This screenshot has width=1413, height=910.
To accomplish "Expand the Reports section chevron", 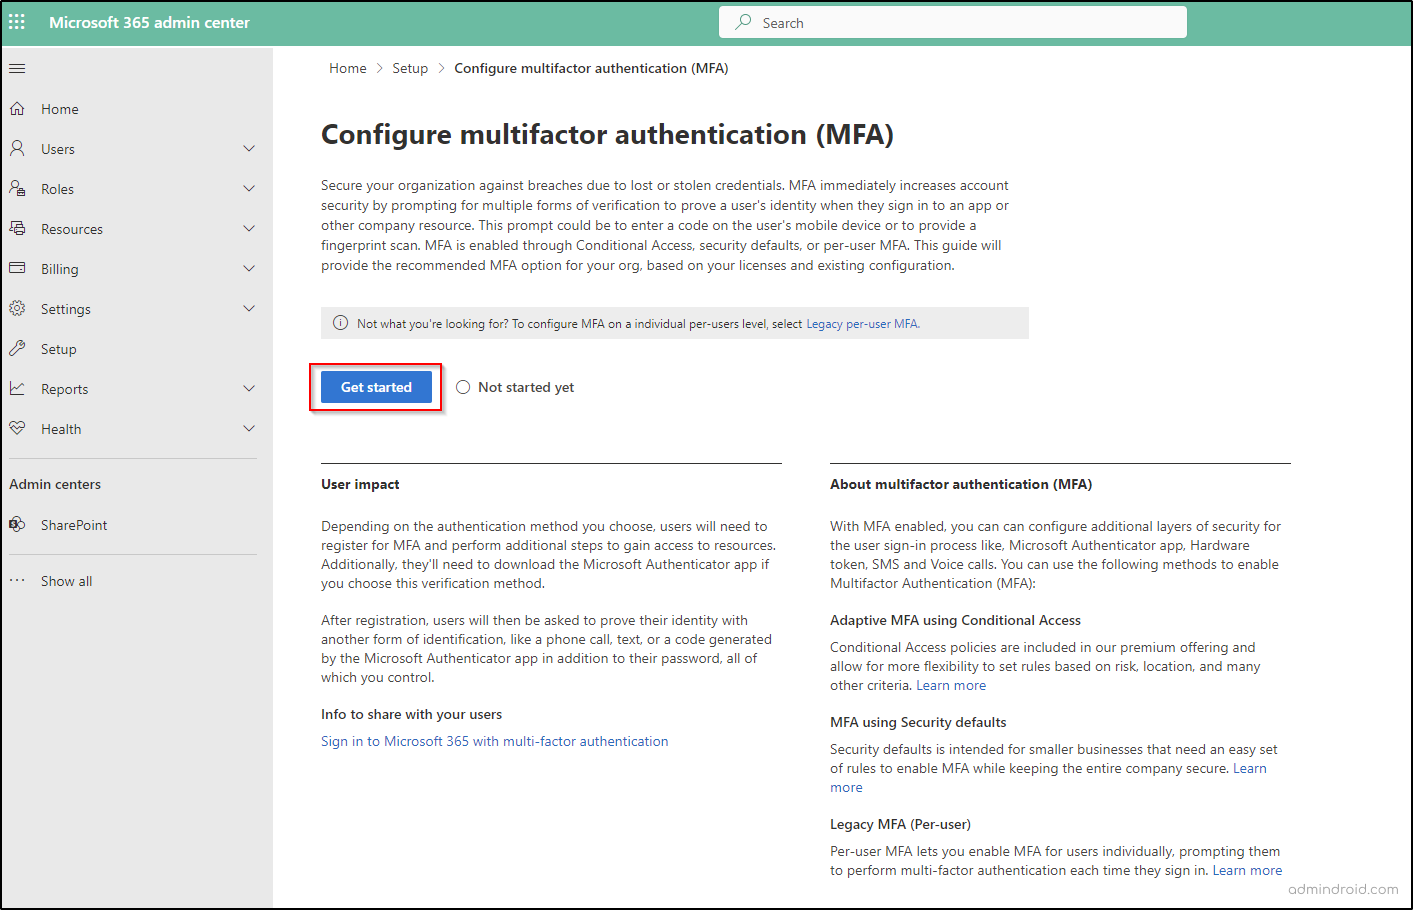I will tap(249, 388).
